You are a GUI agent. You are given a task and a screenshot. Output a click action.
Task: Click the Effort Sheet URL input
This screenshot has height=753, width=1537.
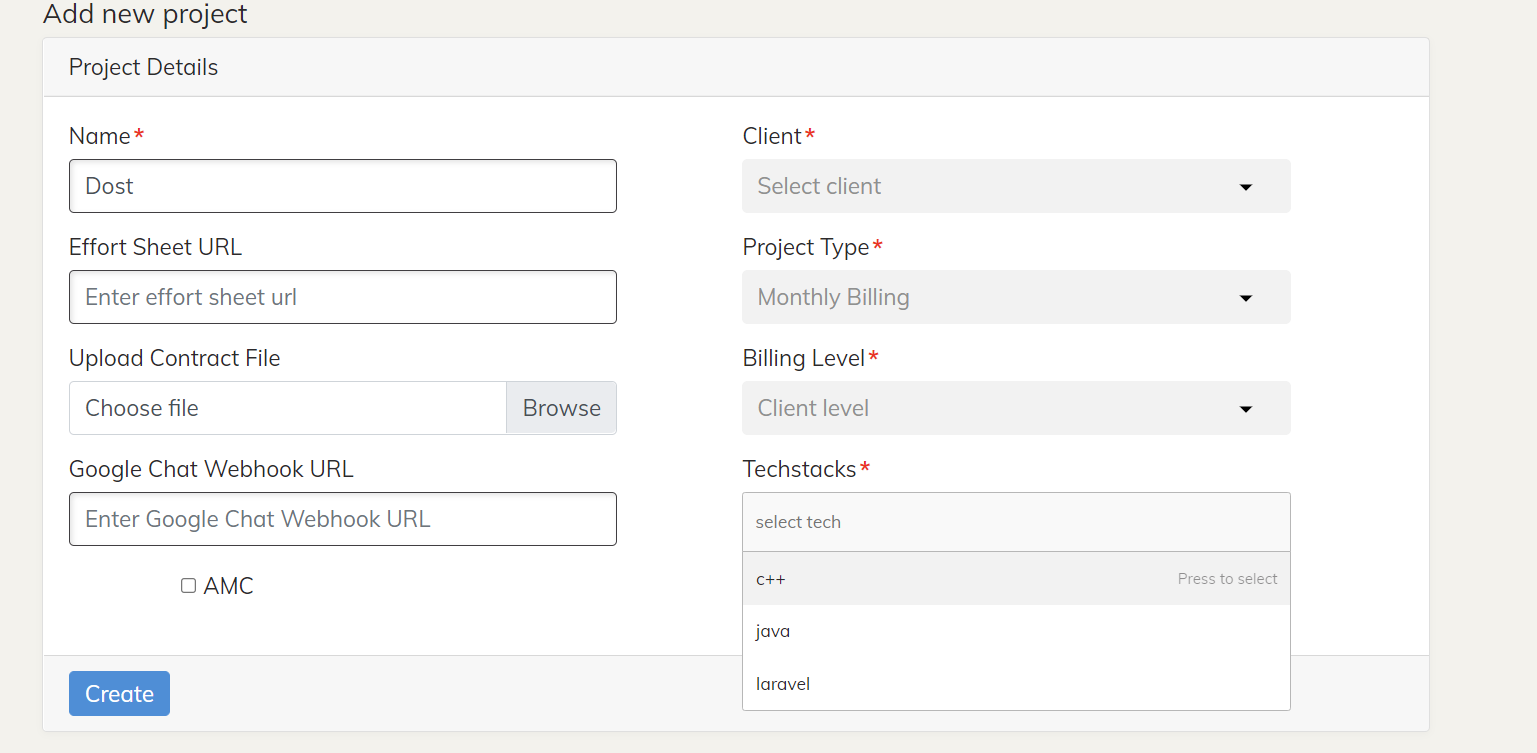point(343,297)
